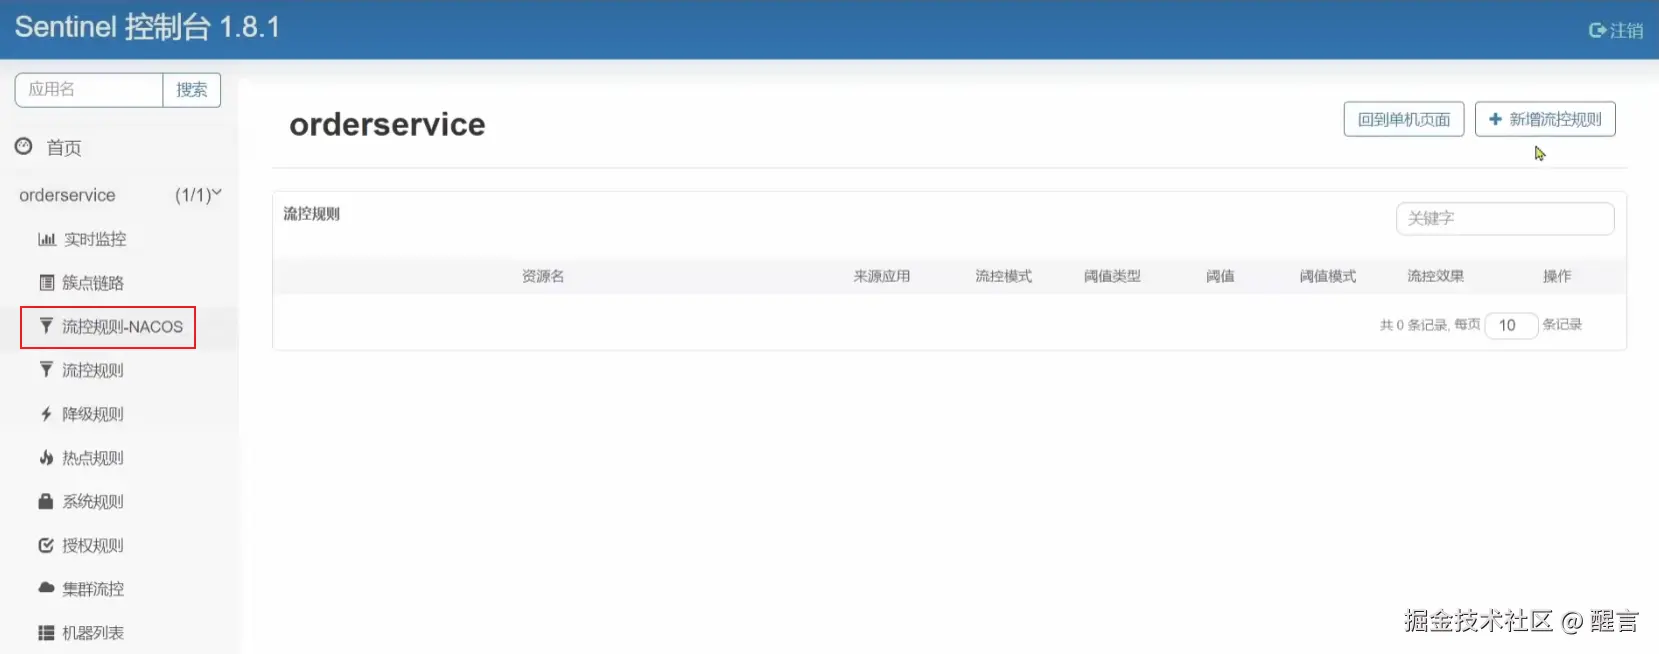The image size is (1659, 654).
Task: Click the cloud icon beside 集群流控
Action: [x=46, y=588]
